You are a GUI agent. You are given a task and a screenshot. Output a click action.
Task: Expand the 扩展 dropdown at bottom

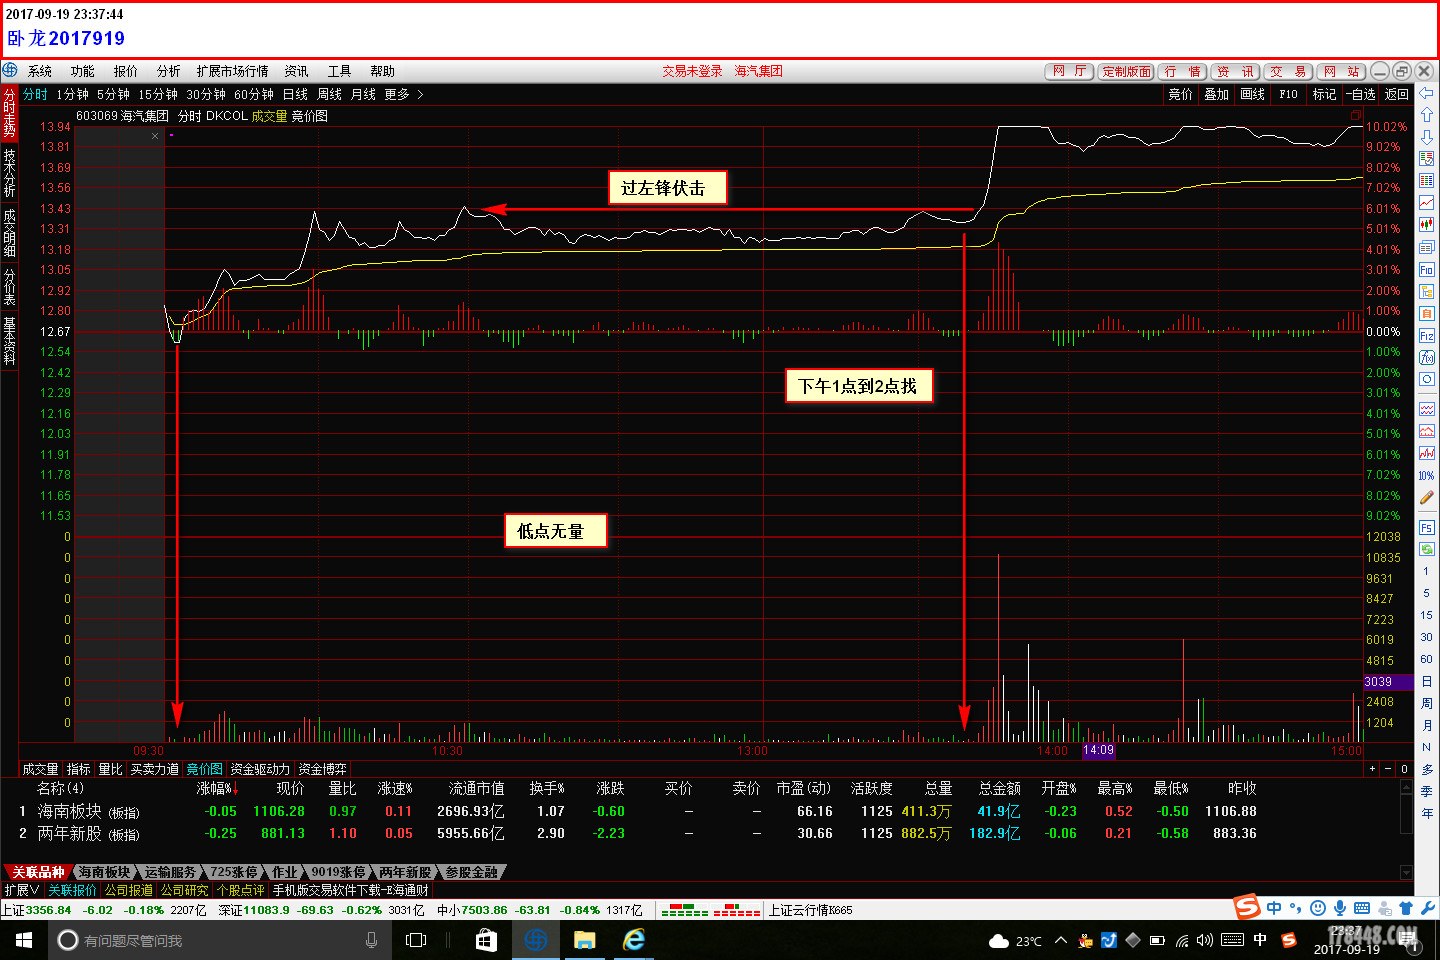[x=22, y=890]
